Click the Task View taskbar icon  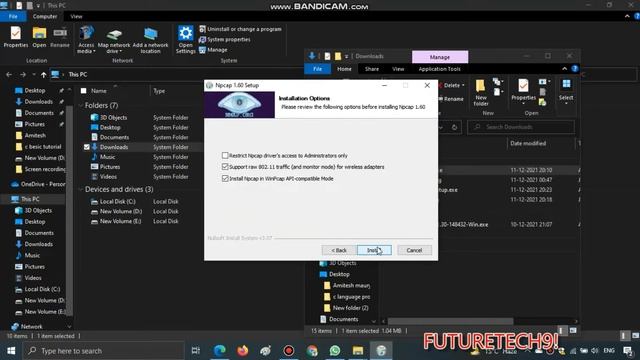(x=196, y=350)
